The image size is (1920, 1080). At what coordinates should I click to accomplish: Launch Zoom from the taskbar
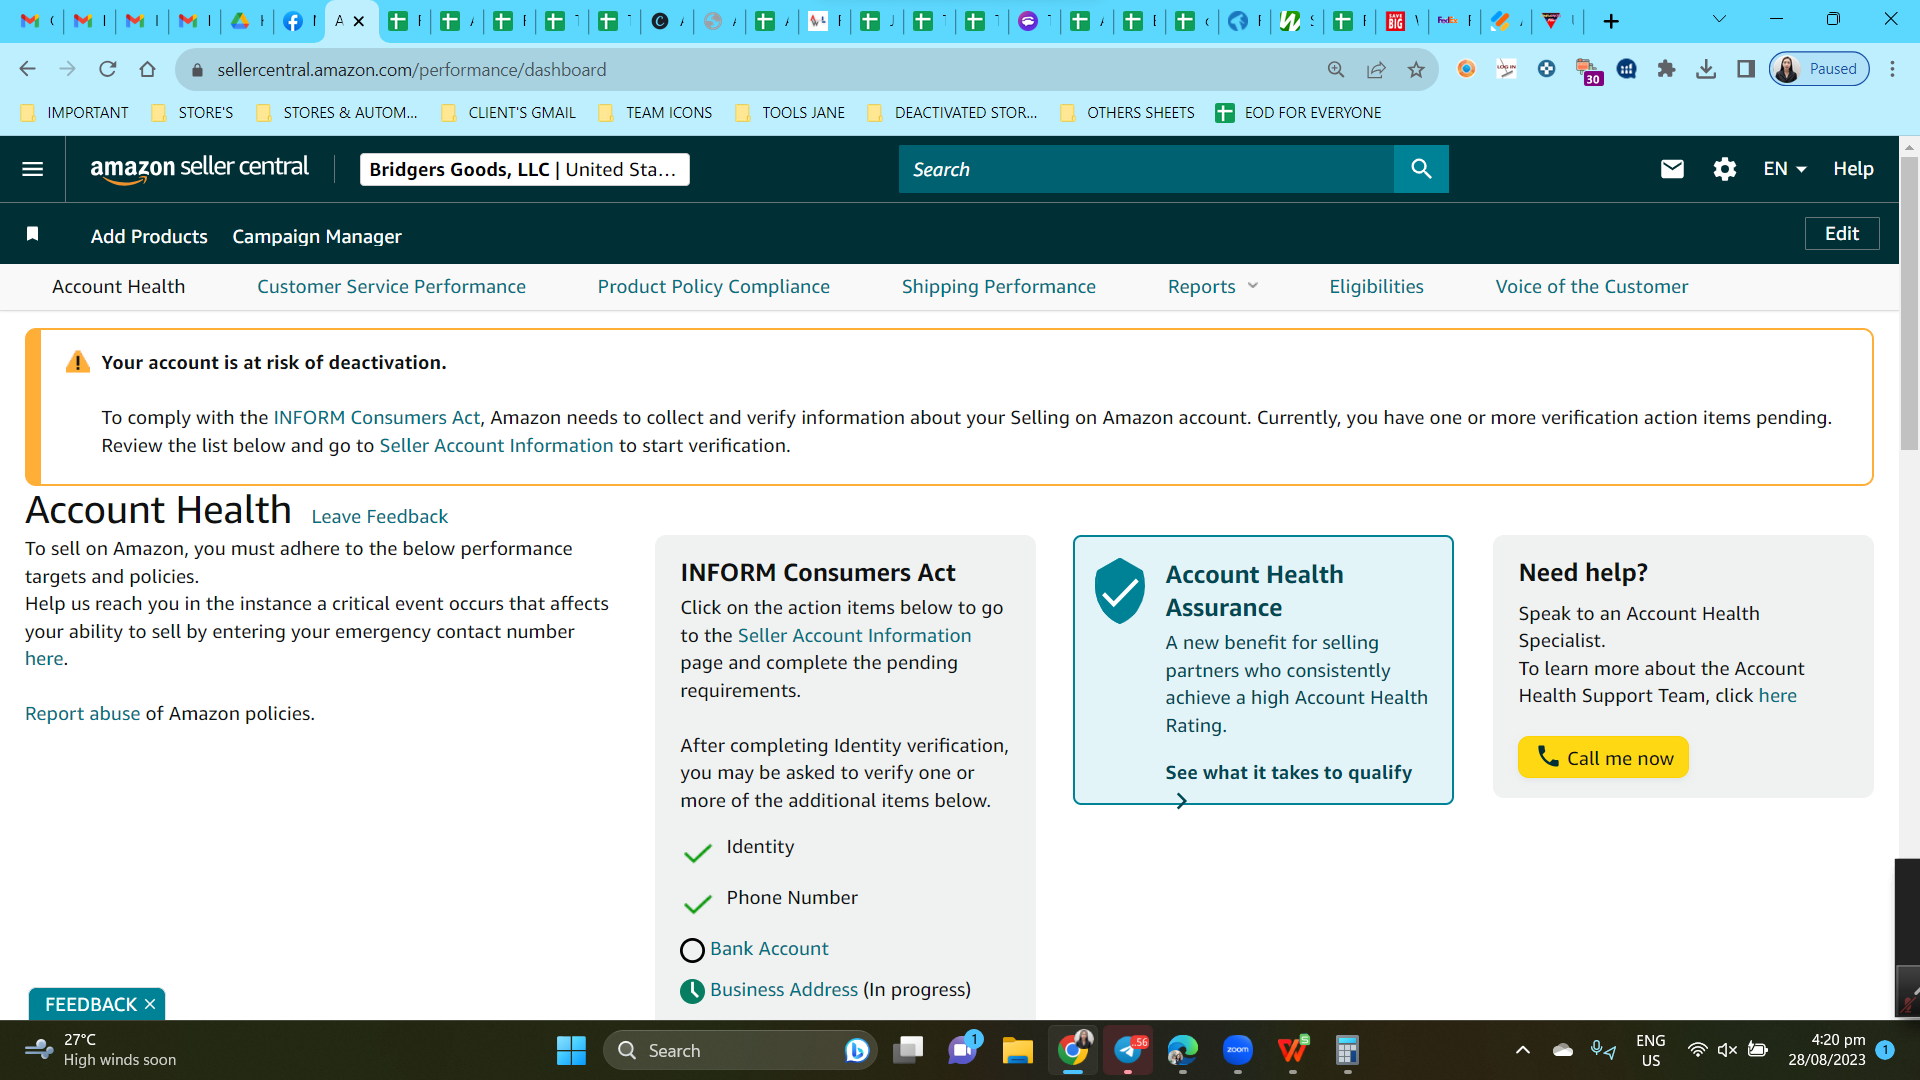(1238, 1050)
